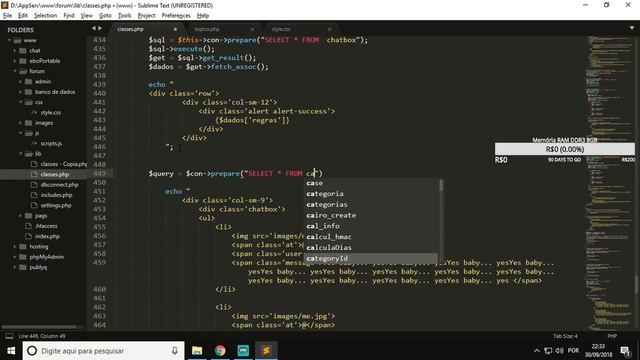Image resolution: width=640 pixels, height=360 pixels.
Task: Expand the phpMyAdmin folder
Action: point(15,257)
